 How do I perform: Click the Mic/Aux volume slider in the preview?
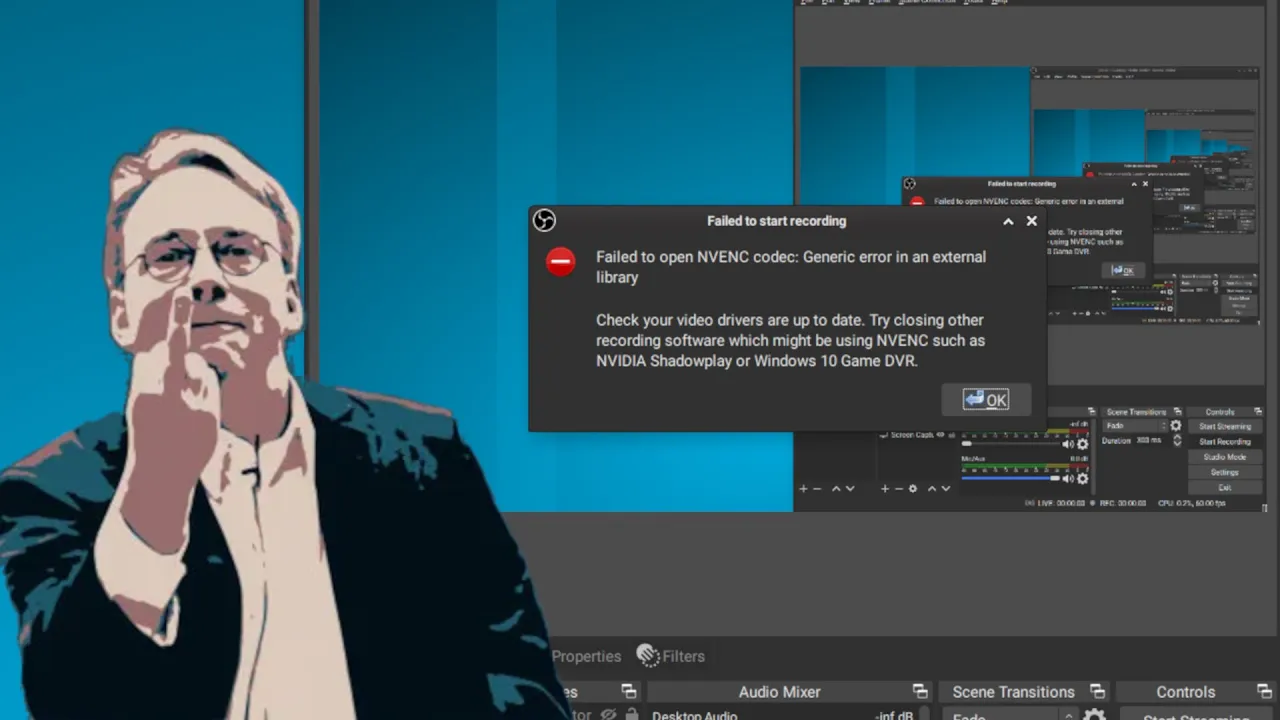[x=1011, y=478]
